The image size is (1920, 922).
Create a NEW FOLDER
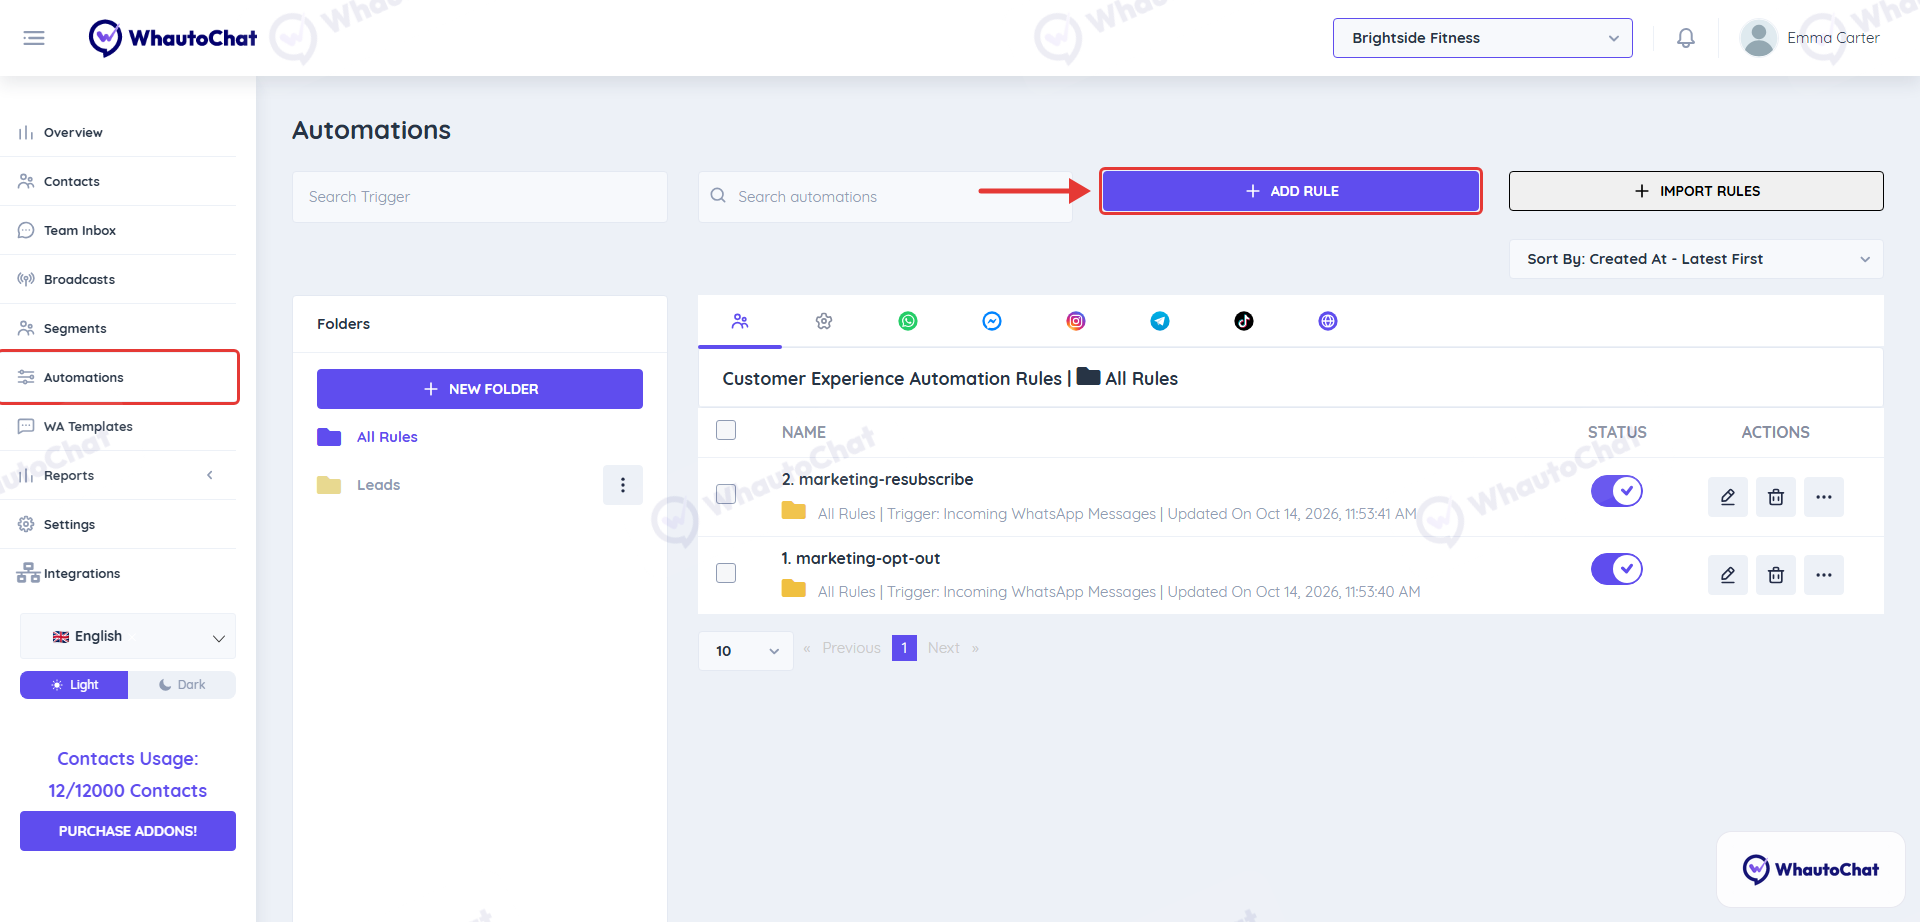[480, 389]
